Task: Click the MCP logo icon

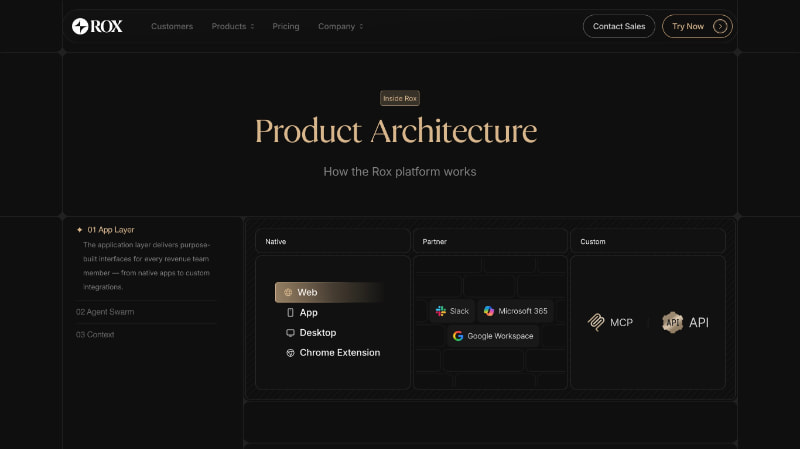Action: (x=596, y=322)
